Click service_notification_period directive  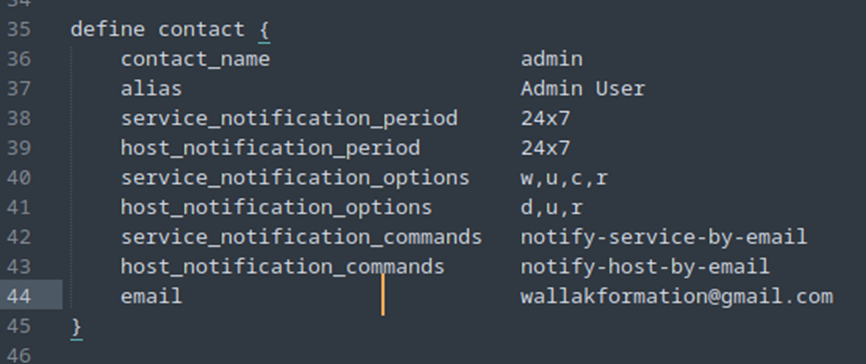[x=289, y=119]
